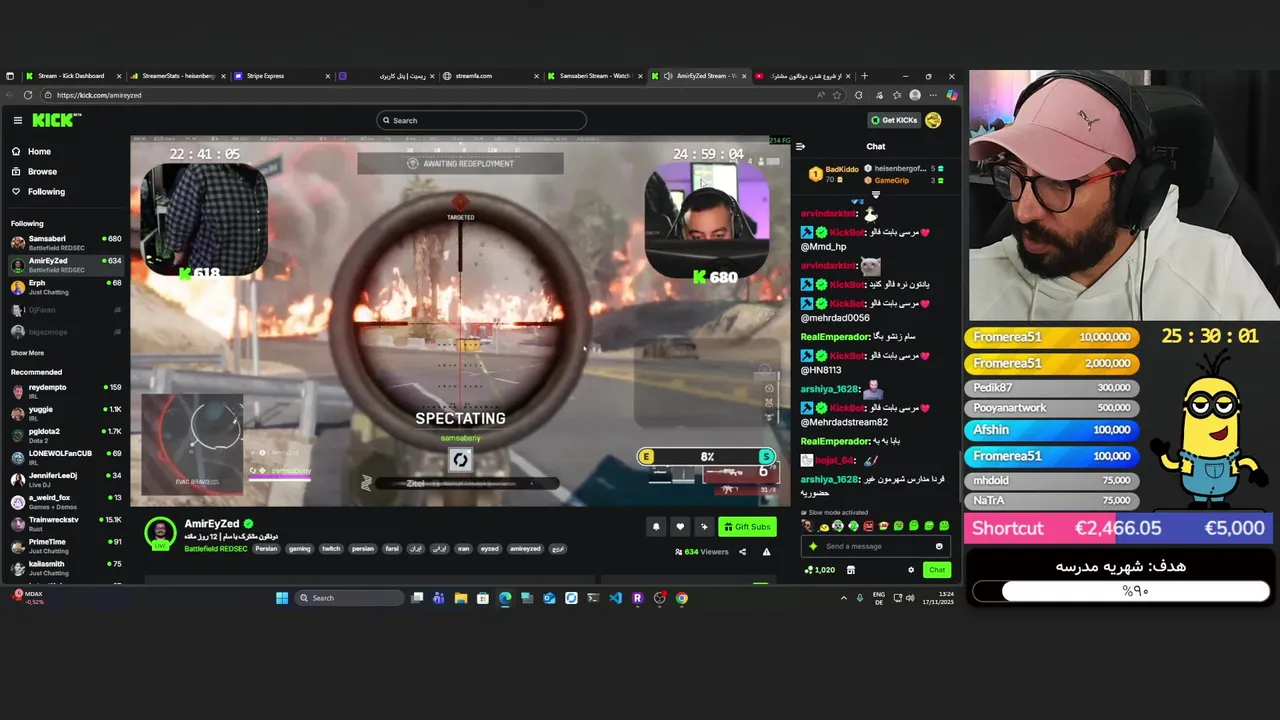Open Visual Studio Code from taskbar

pos(615,598)
